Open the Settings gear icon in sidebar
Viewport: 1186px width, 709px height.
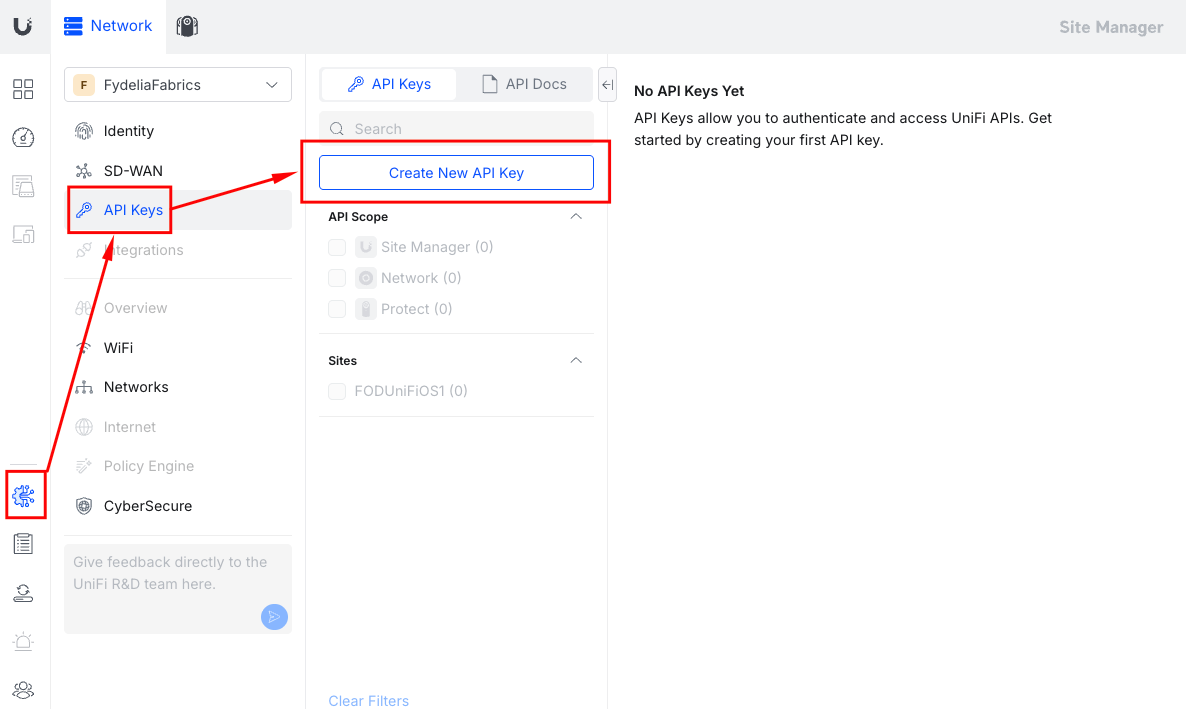(x=23, y=496)
